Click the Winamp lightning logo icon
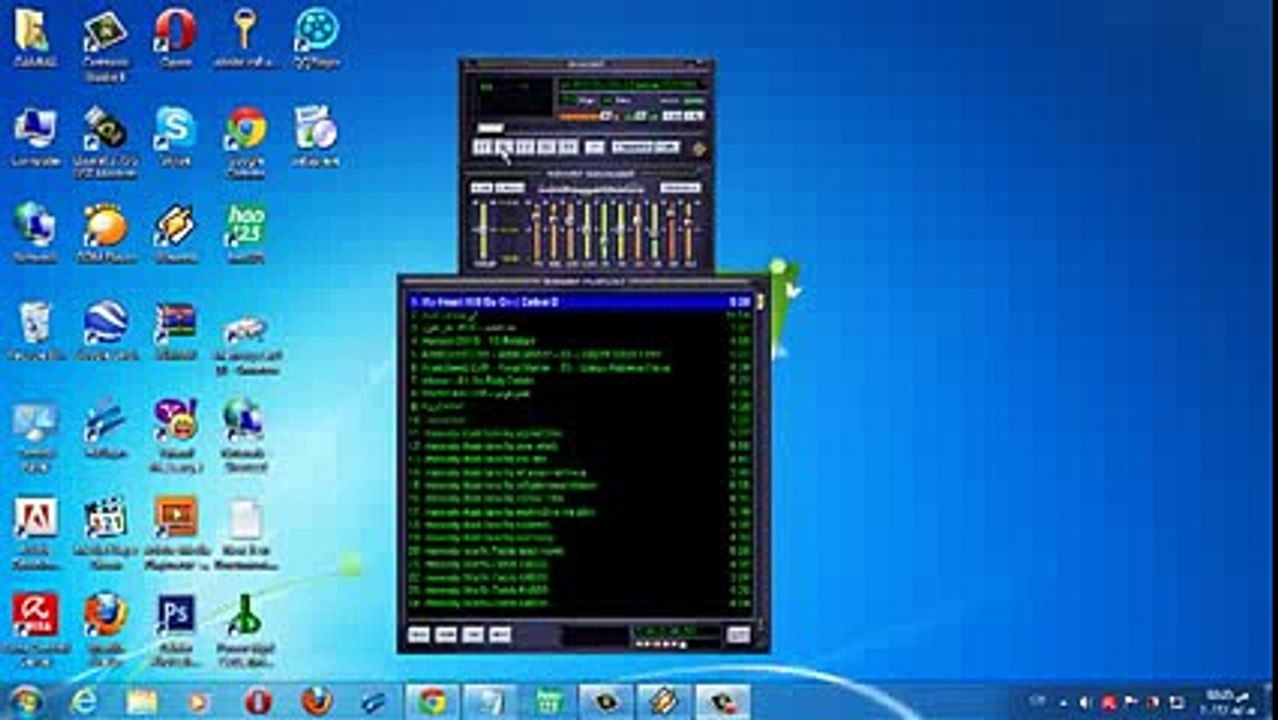1278x720 pixels. click(699, 148)
